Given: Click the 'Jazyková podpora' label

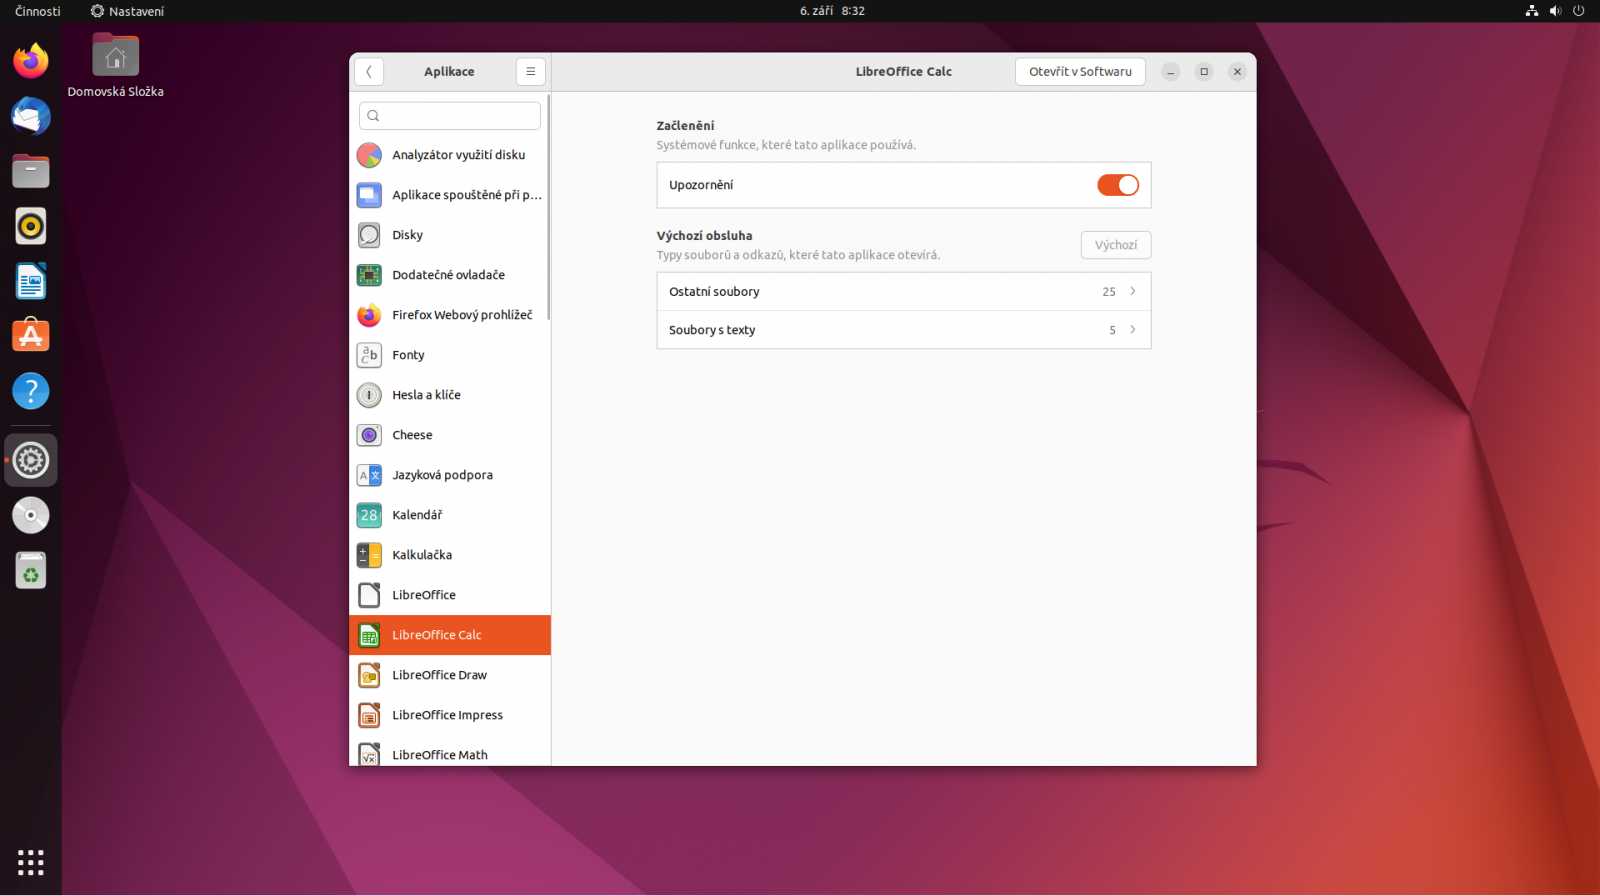Looking at the screenshot, I should [x=442, y=475].
